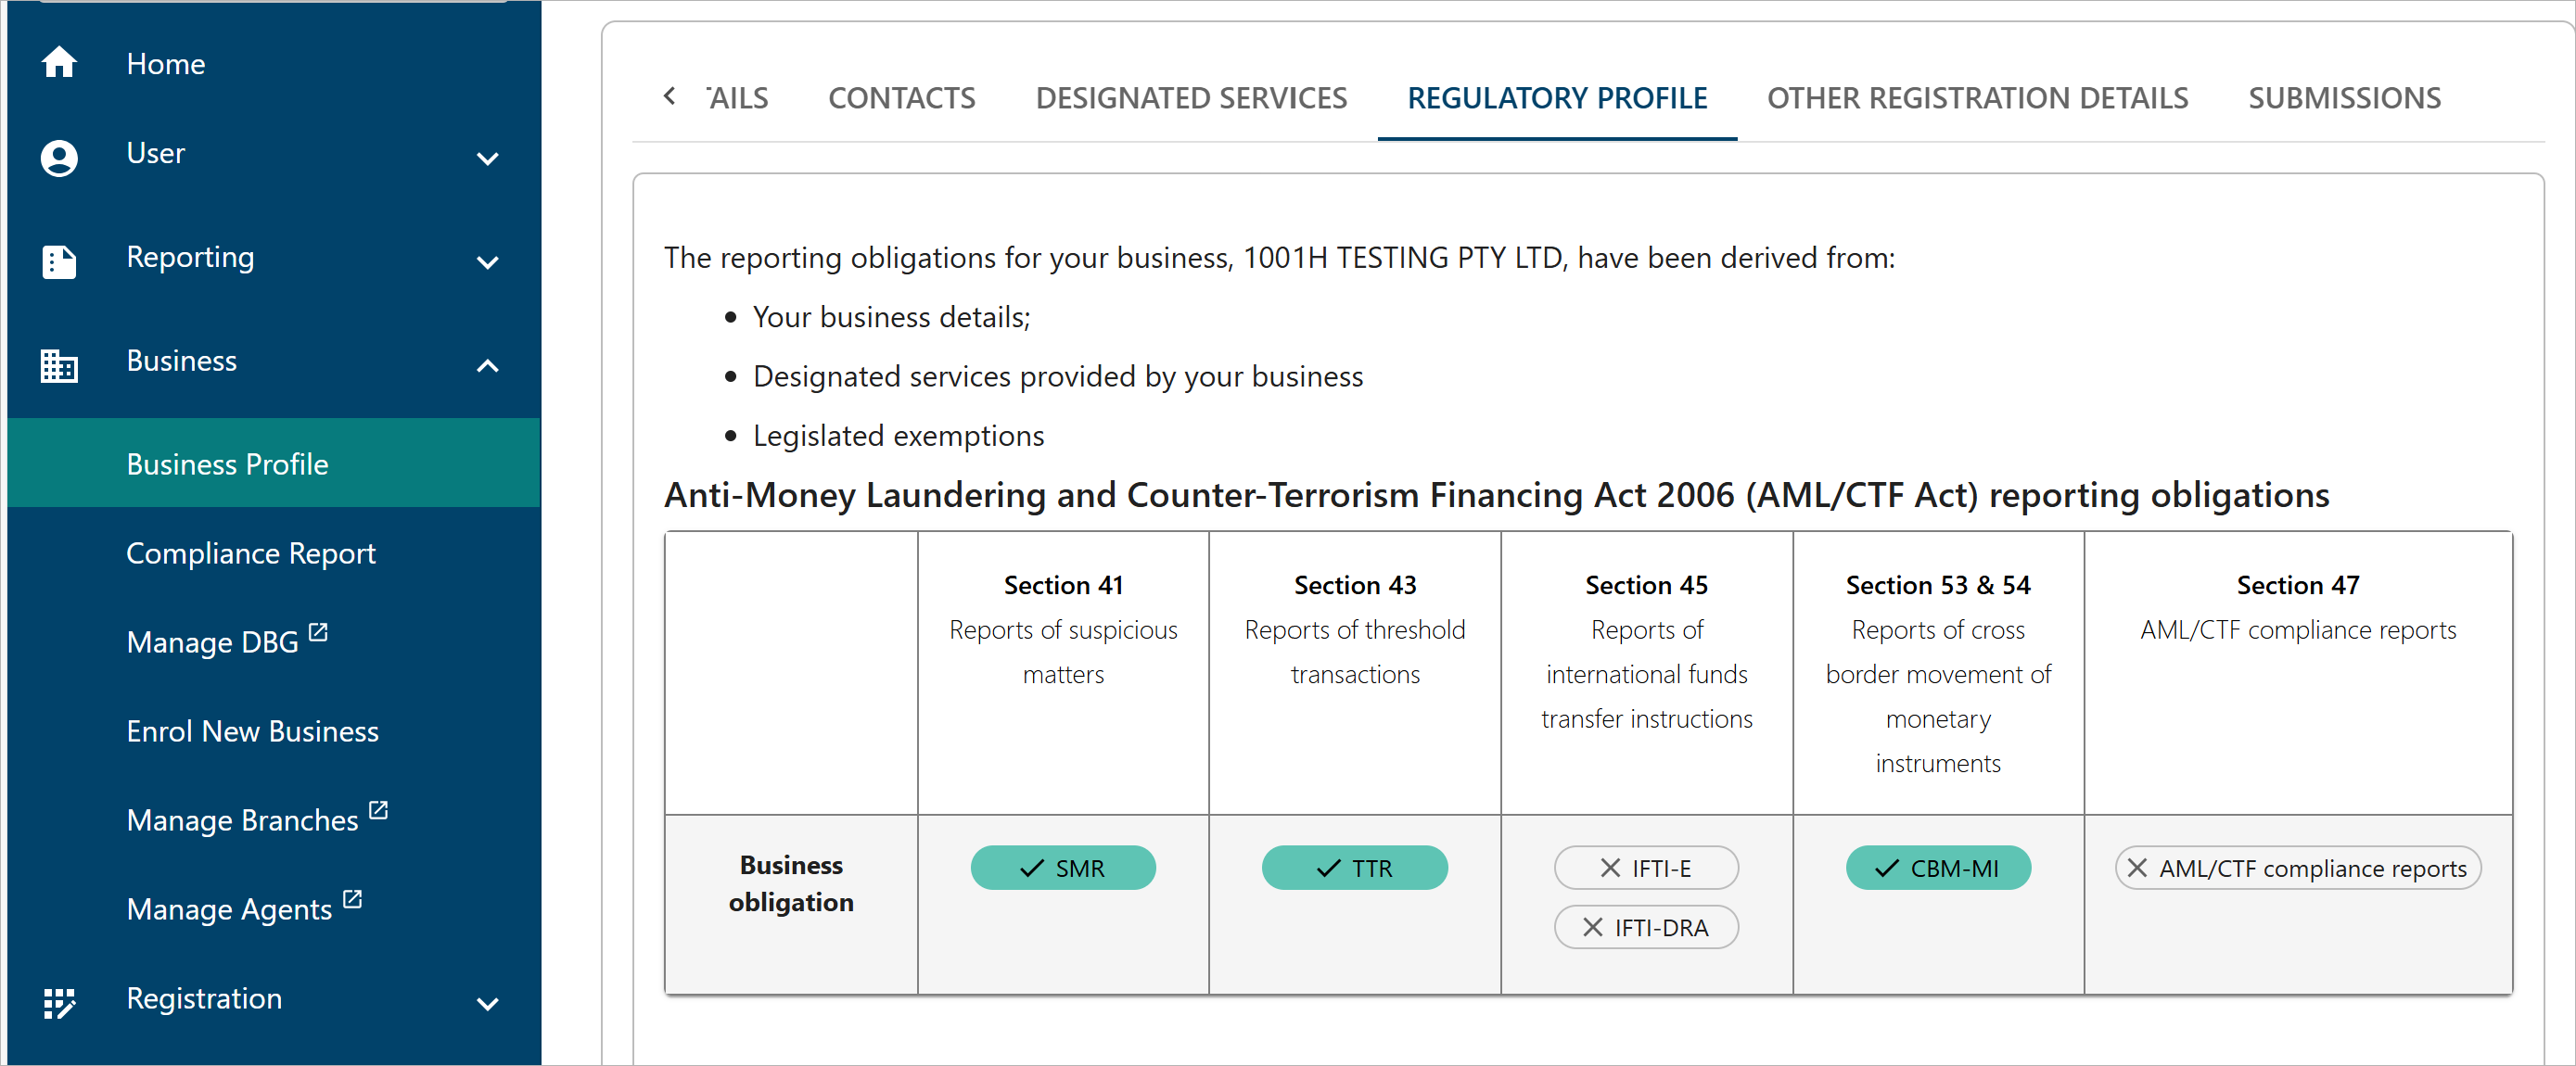Select the TTR obligation pill

(x=1354, y=868)
